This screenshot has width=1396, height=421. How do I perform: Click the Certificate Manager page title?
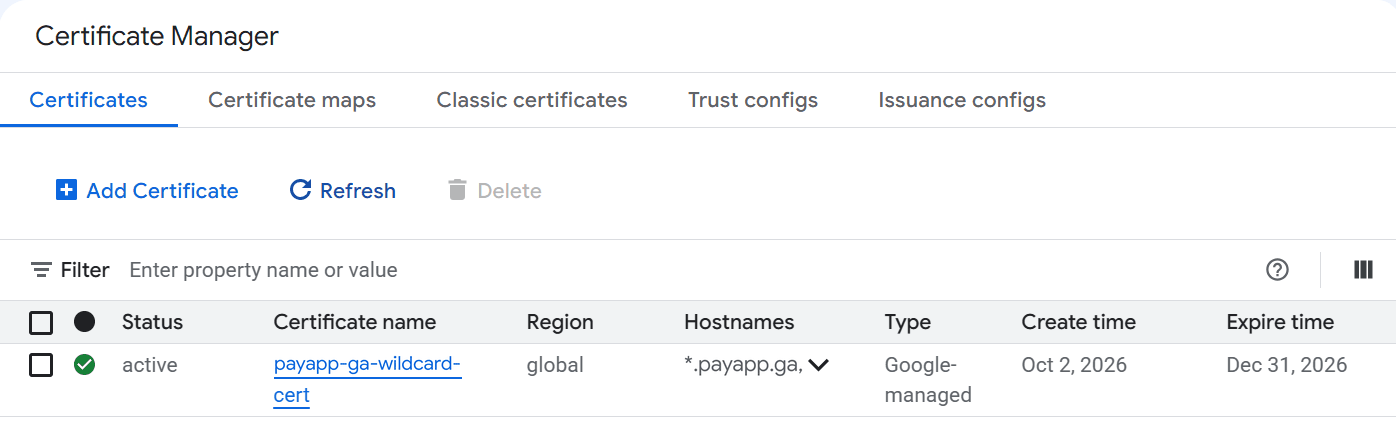pos(157,36)
